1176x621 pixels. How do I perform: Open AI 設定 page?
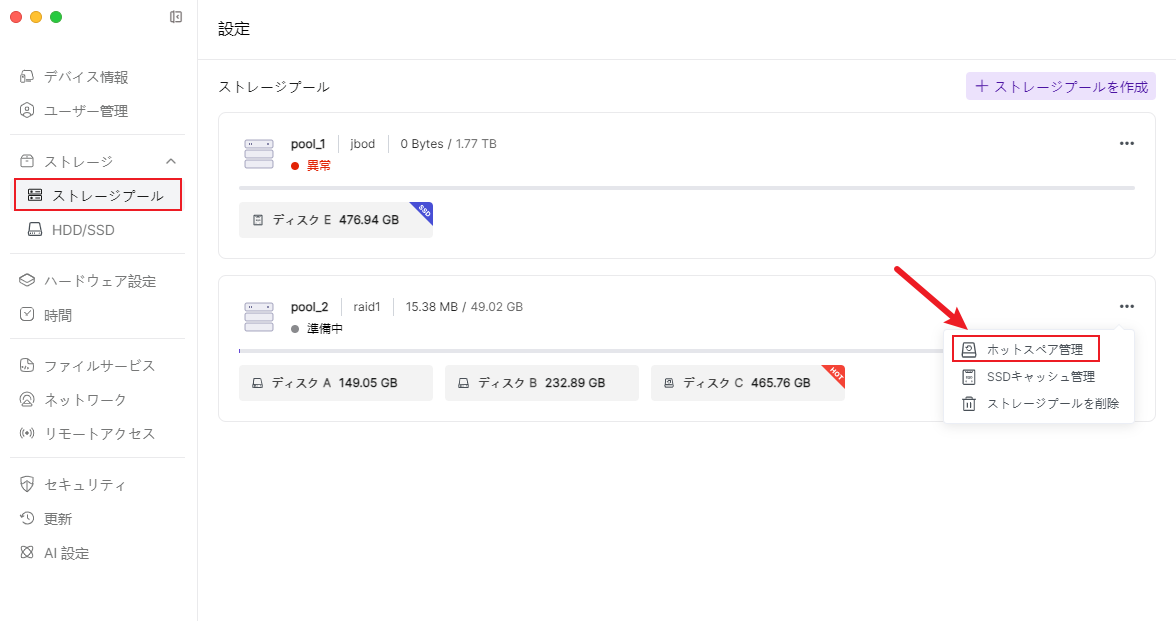pyautogui.click(x=66, y=553)
